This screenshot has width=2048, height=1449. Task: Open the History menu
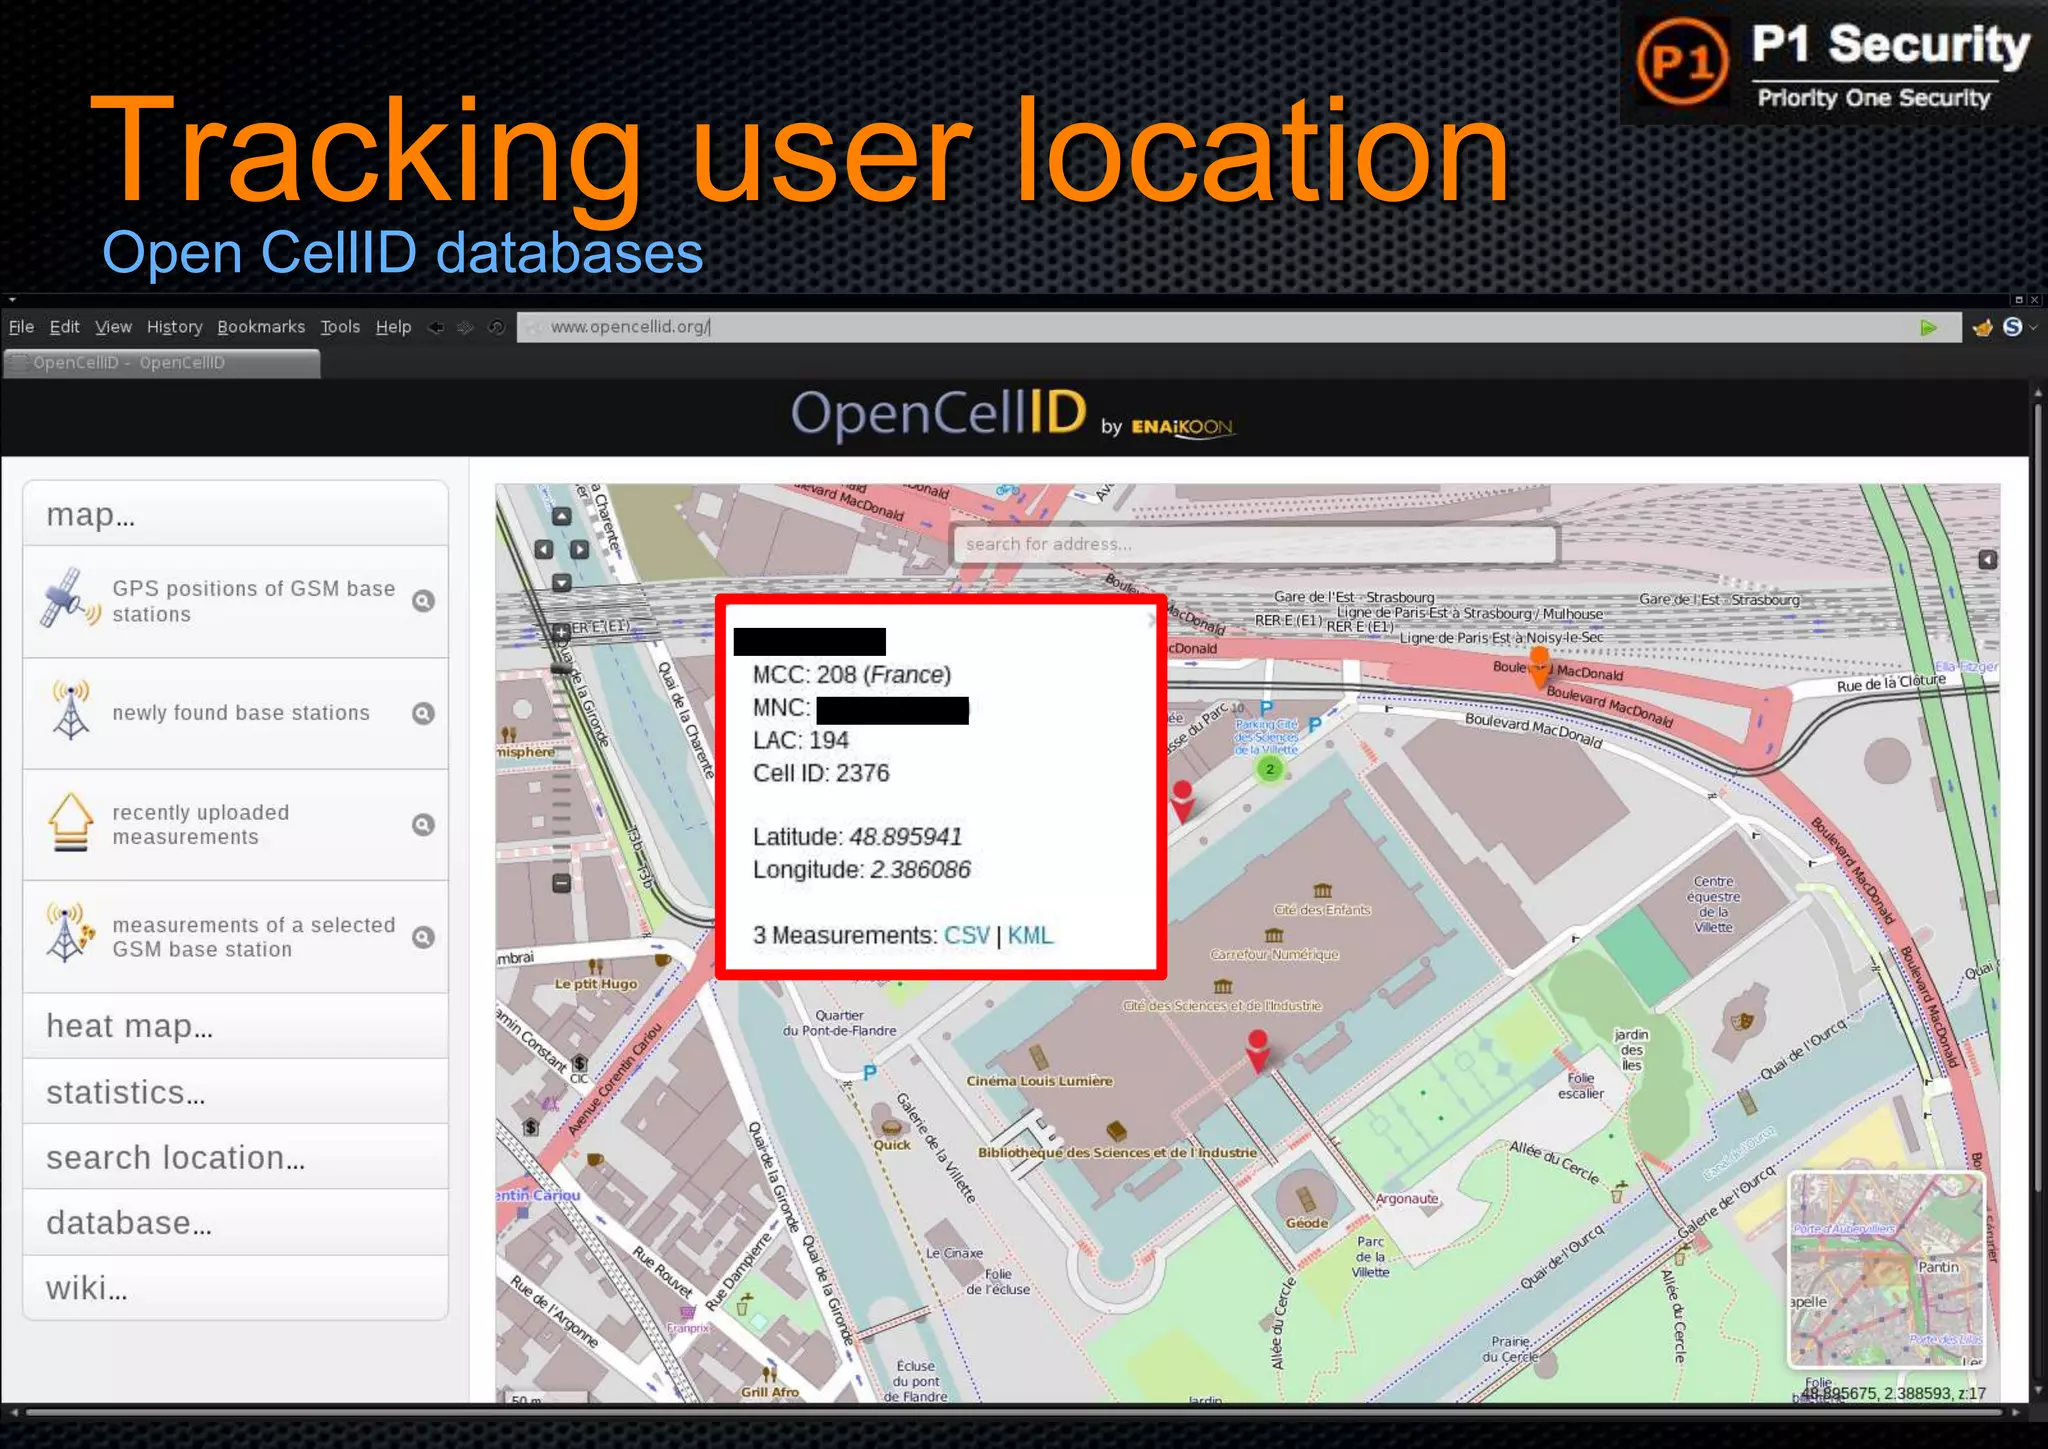(174, 327)
